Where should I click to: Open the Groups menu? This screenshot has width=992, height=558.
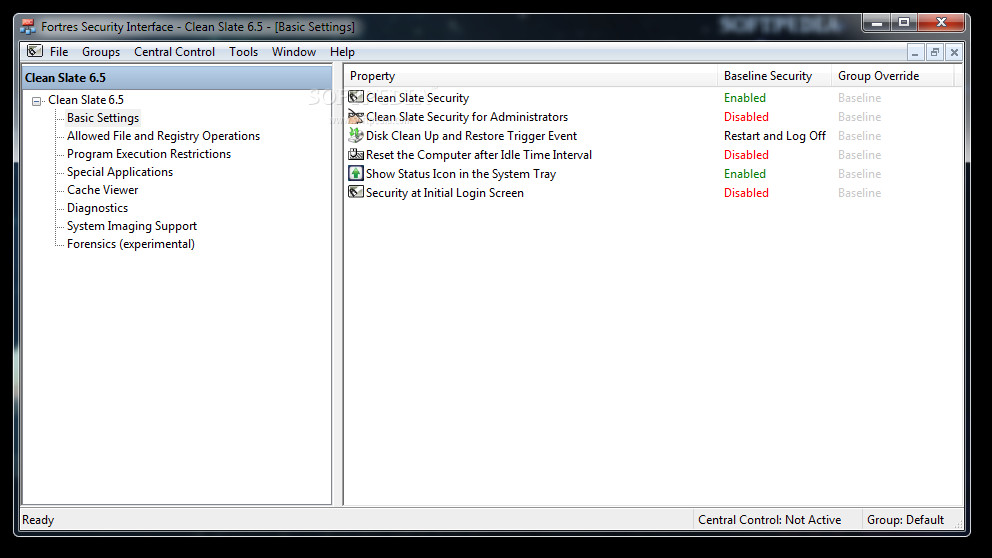pyautogui.click(x=101, y=52)
